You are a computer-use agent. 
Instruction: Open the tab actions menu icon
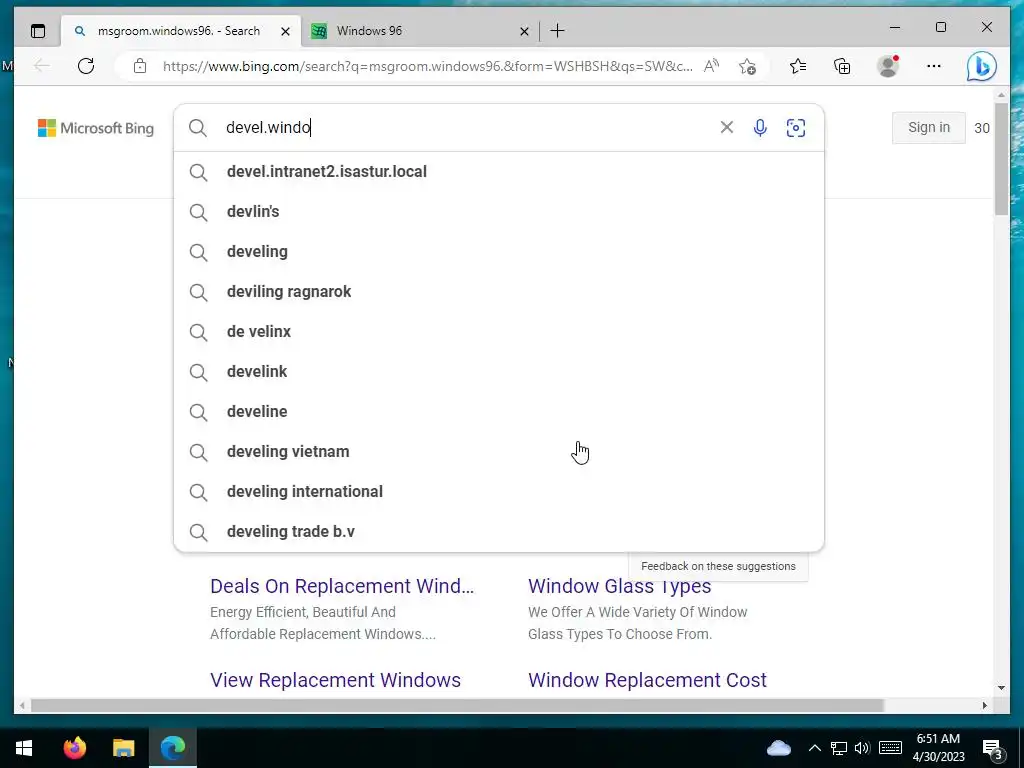[38, 31]
